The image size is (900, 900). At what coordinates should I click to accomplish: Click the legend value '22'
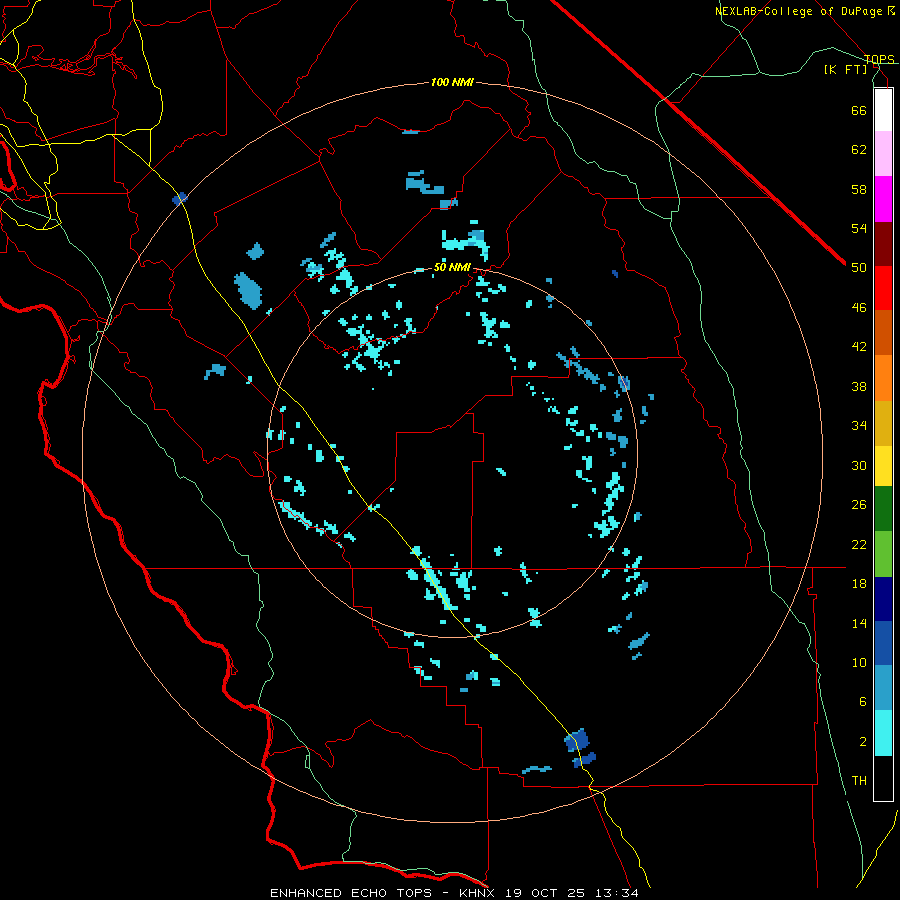tap(859, 544)
